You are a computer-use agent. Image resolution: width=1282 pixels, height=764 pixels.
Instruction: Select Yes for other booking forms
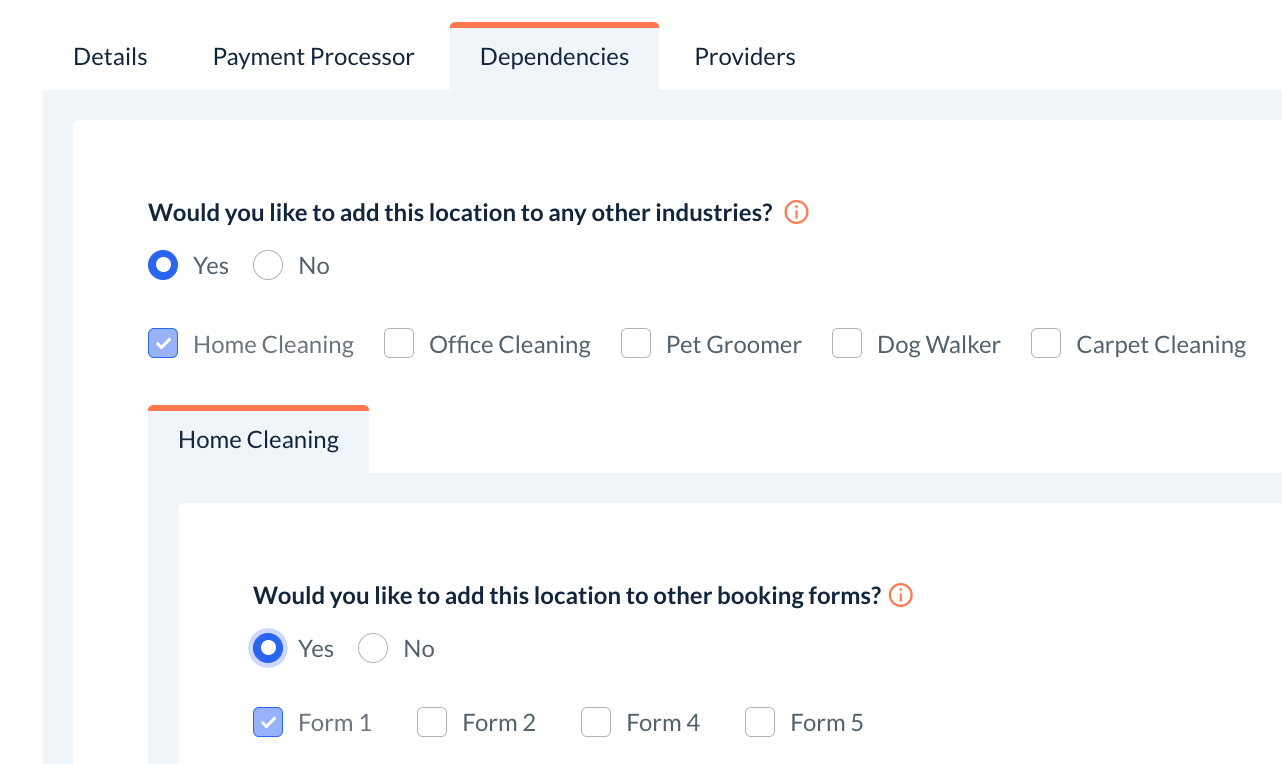pyautogui.click(x=268, y=649)
